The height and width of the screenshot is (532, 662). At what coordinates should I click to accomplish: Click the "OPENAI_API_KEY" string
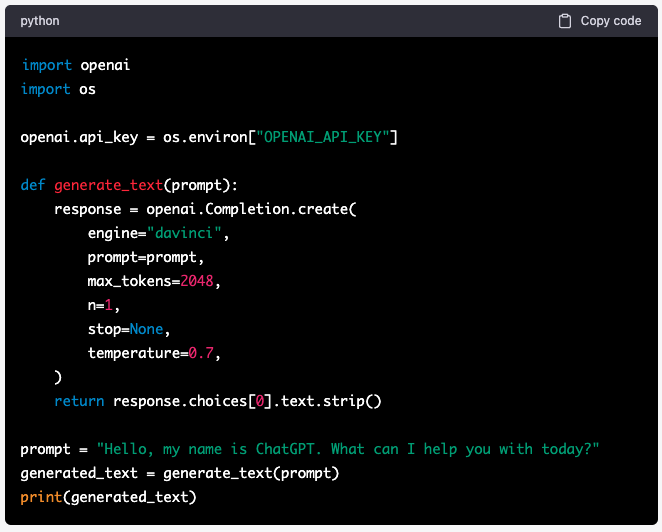[x=324, y=137]
